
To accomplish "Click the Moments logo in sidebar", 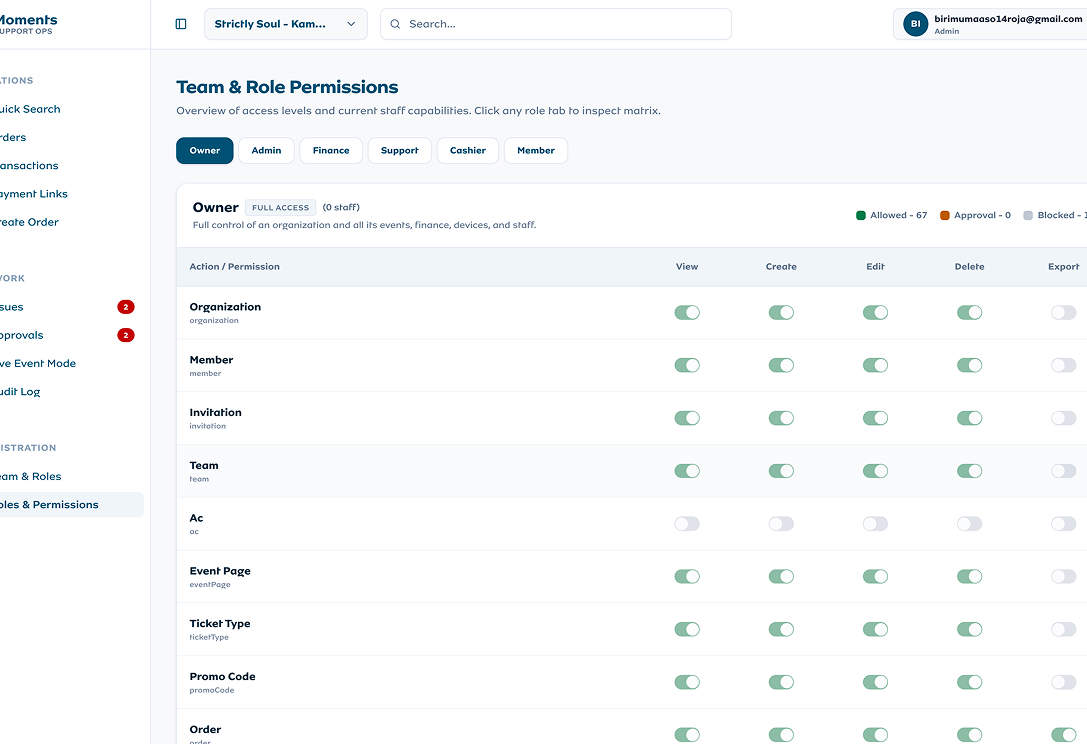I will (28, 24).
